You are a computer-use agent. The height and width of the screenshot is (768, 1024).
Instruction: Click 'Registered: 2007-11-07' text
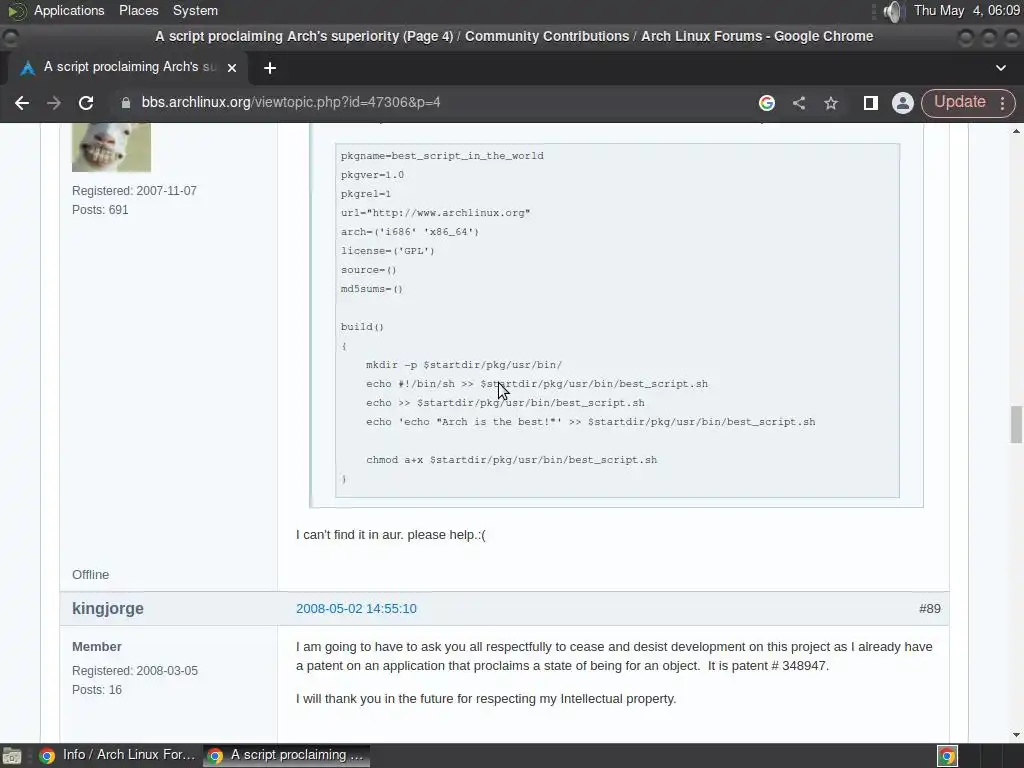pyautogui.click(x=134, y=191)
